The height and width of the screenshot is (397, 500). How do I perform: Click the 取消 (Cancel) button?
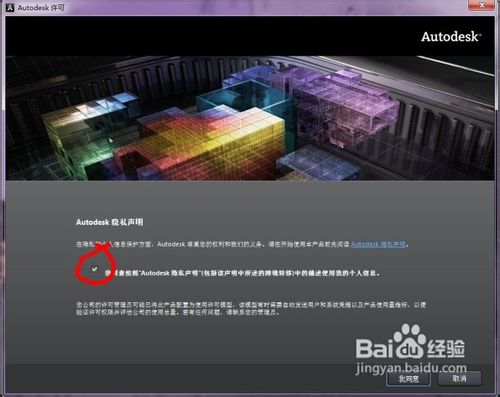[x=459, y=379]
